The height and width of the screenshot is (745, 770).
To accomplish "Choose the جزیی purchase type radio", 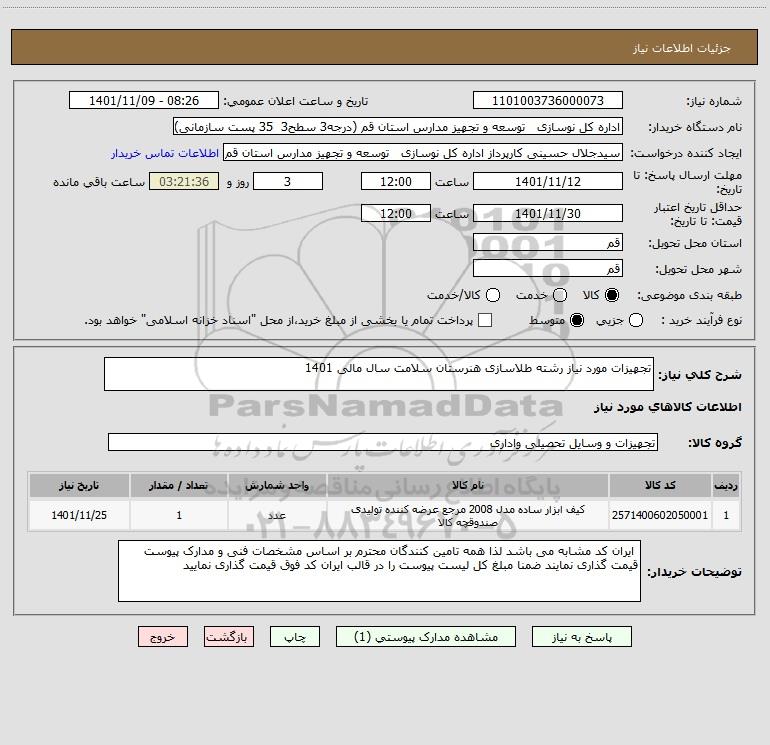I will click(x=636, y=320).
